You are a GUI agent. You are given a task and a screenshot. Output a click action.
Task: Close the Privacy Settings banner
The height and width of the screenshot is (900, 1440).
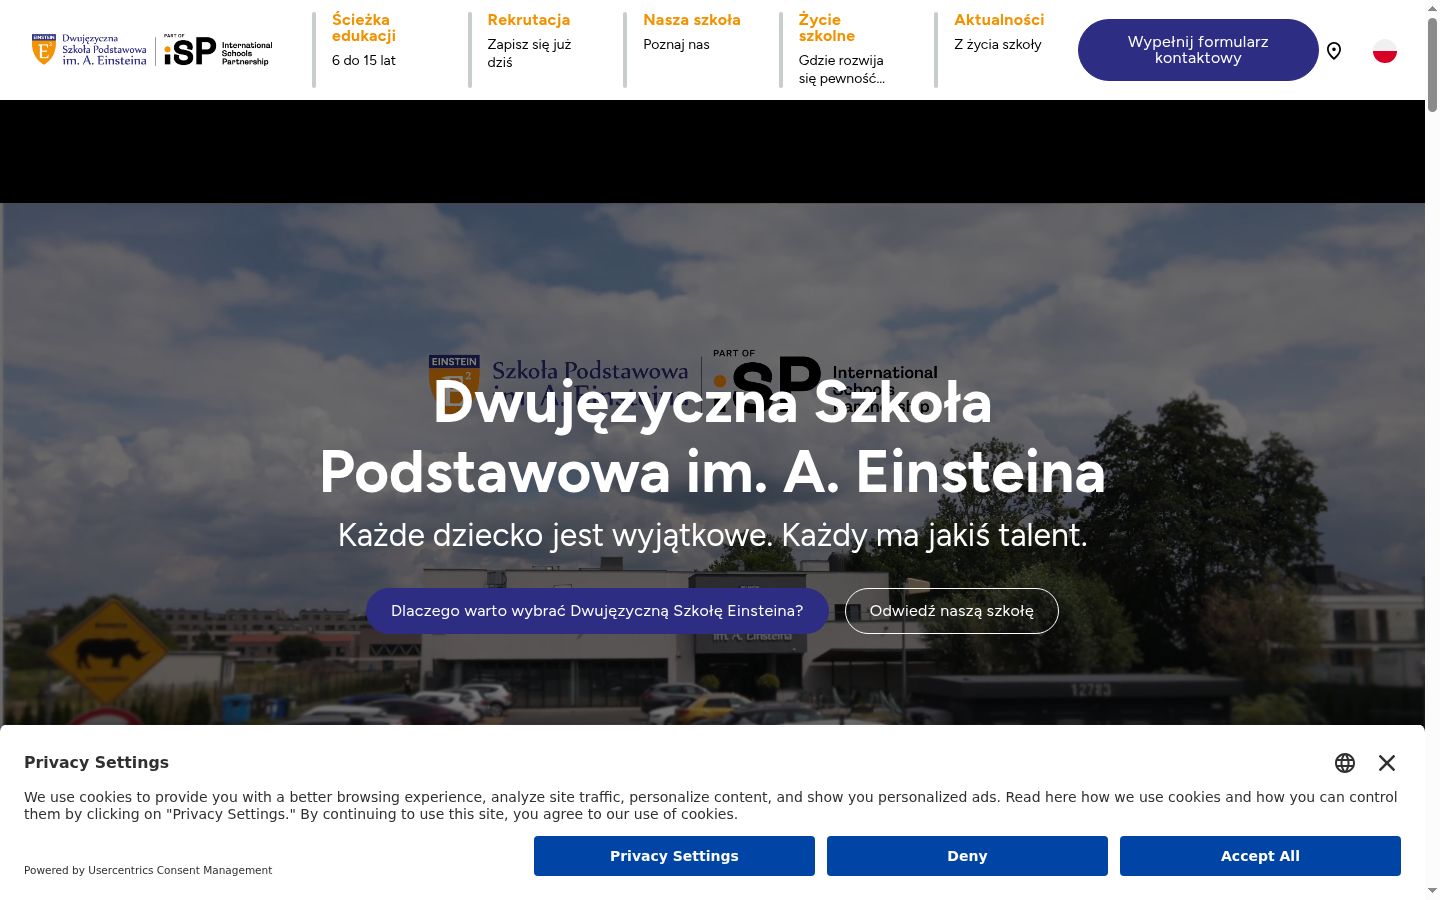coord(1387,763)
